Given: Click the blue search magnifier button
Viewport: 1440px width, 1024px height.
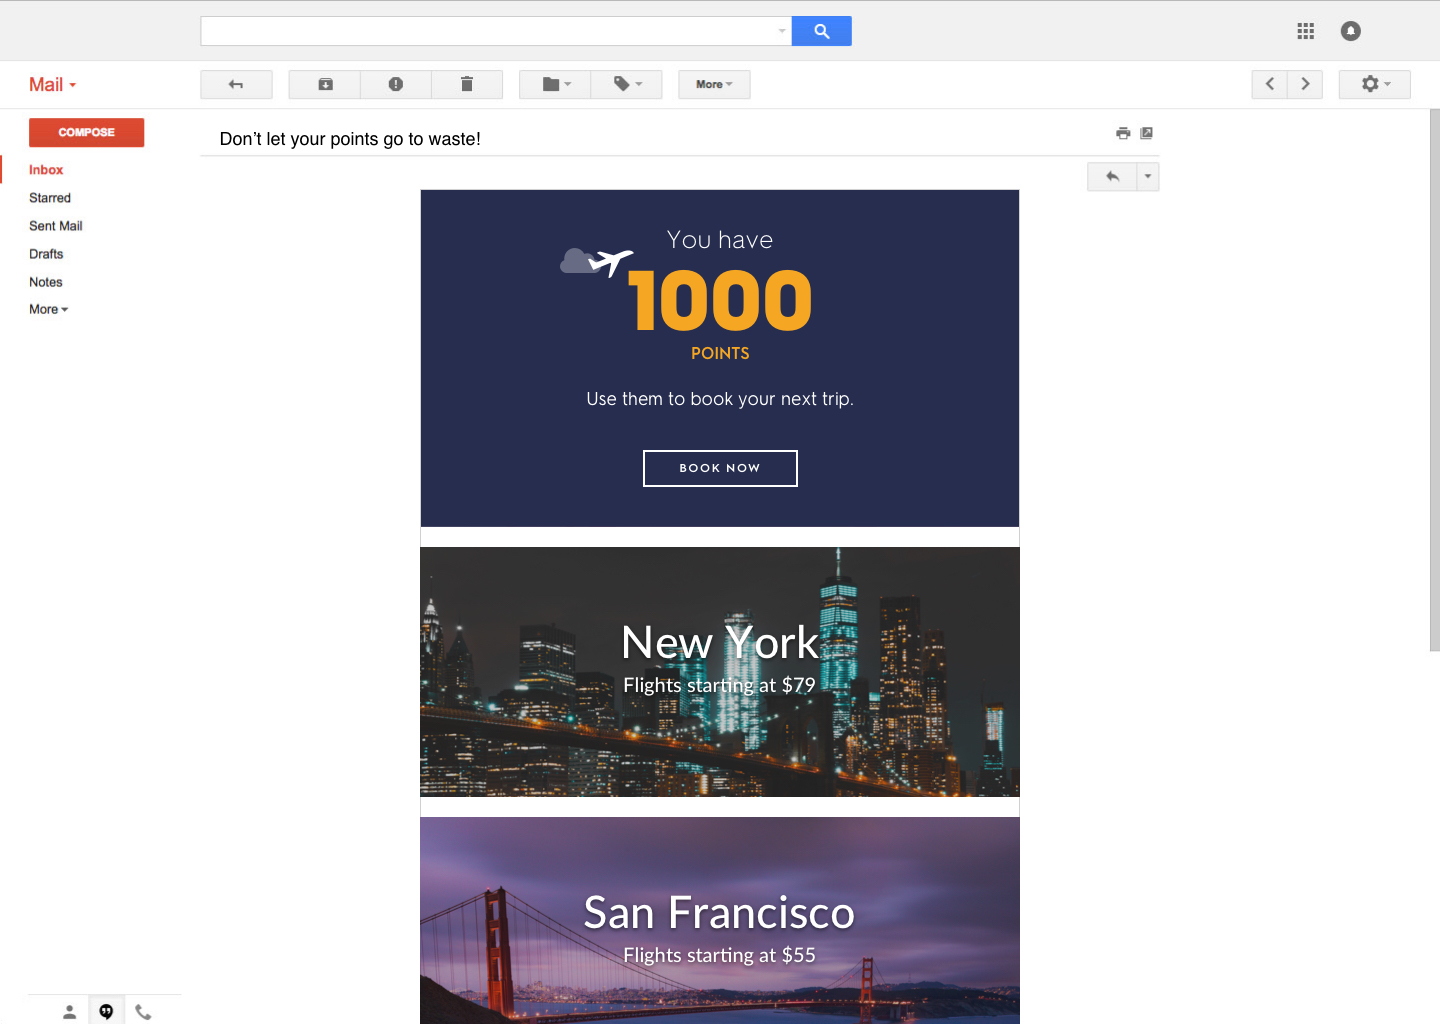Looking at the screenshot, I should pyautogui.click(x=821, y=31).
